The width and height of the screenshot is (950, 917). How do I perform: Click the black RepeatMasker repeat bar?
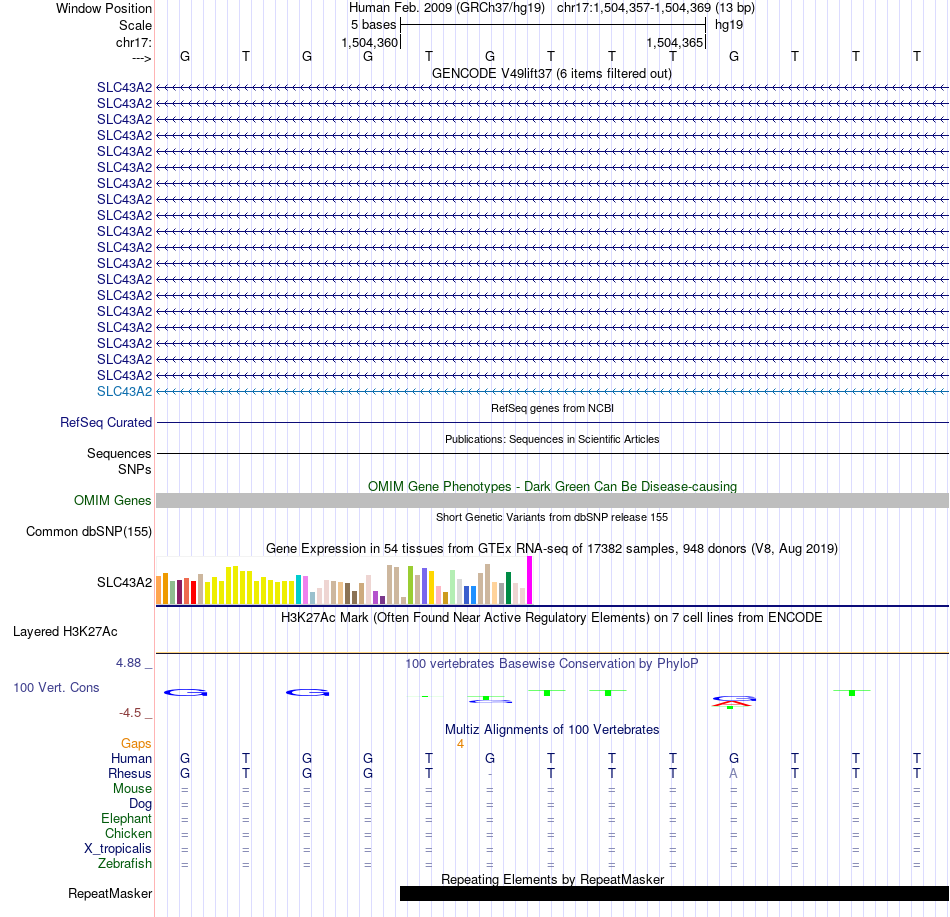point(674,893)
